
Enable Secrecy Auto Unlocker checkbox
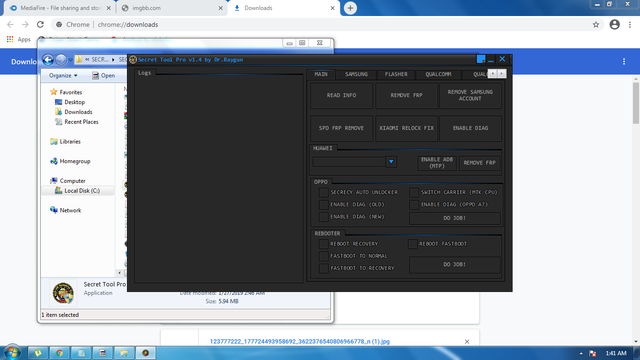(324, 192)
